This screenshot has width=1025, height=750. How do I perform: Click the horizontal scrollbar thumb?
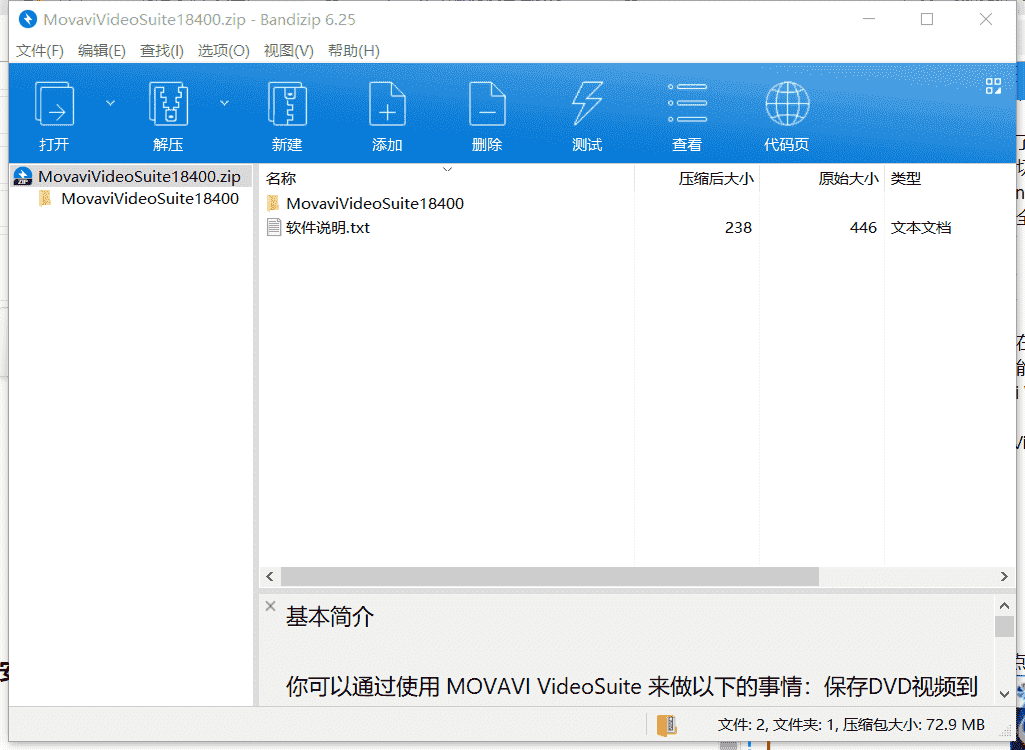(550, 576)
